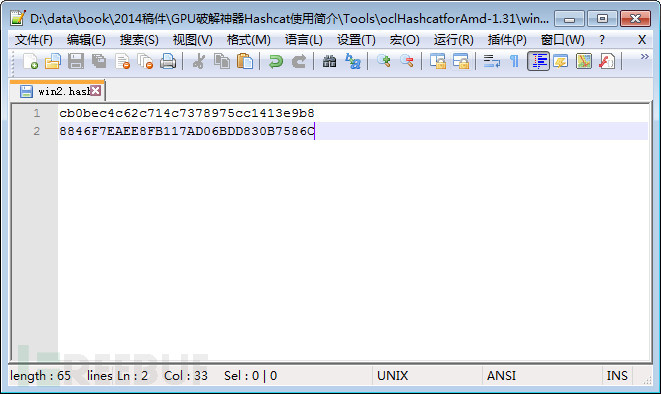Screen dimensions: 661x394
Task: Minimize the Notepad++ window
Action: pos(570,19)
